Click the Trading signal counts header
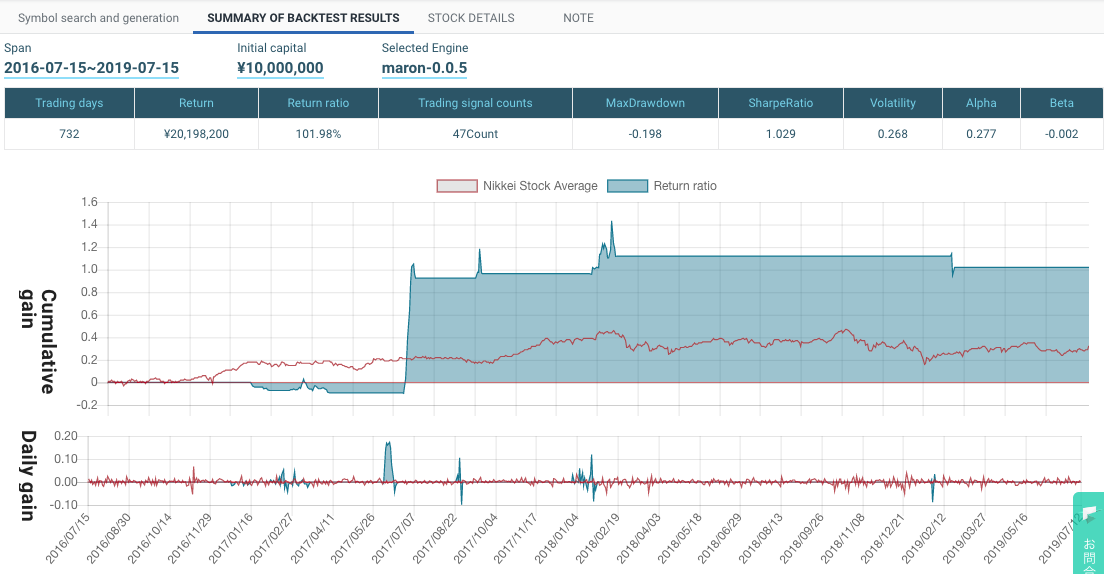 (x=475, y=103)
